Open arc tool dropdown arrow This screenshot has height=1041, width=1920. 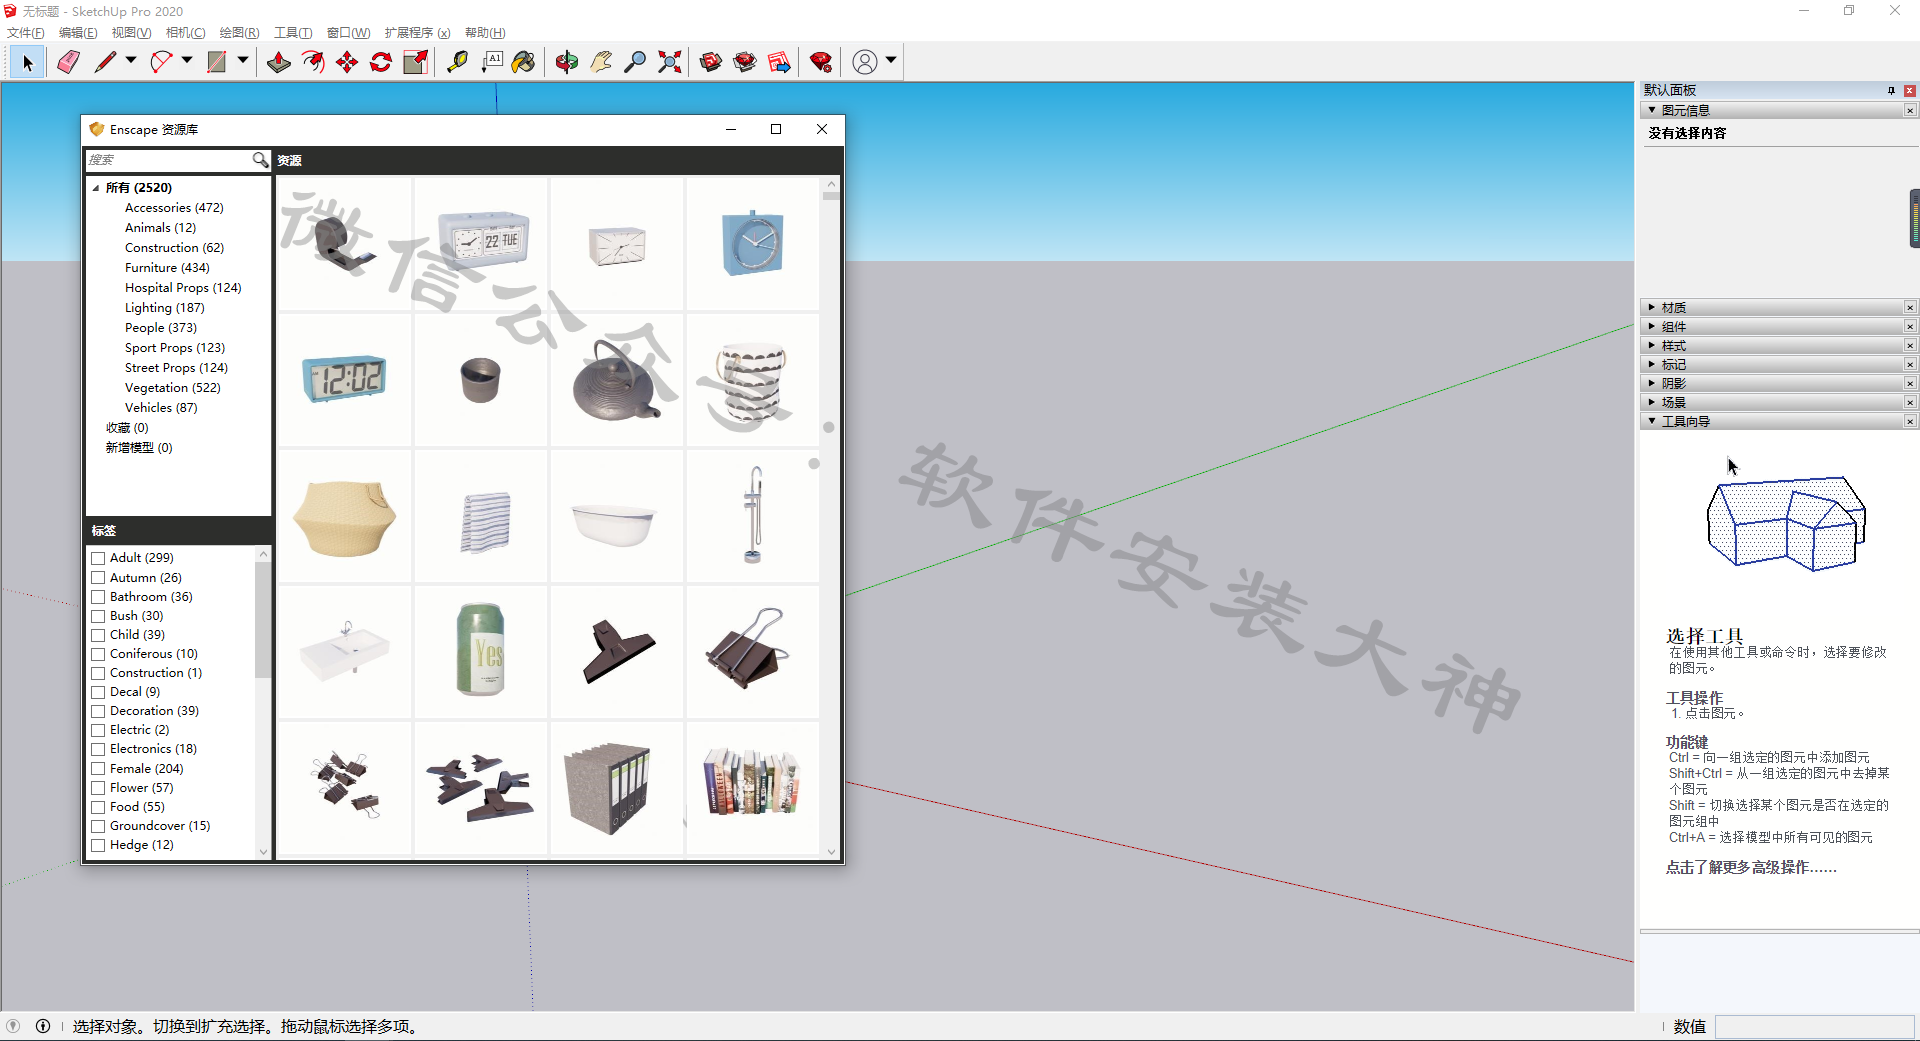click(x=187, y=61)
